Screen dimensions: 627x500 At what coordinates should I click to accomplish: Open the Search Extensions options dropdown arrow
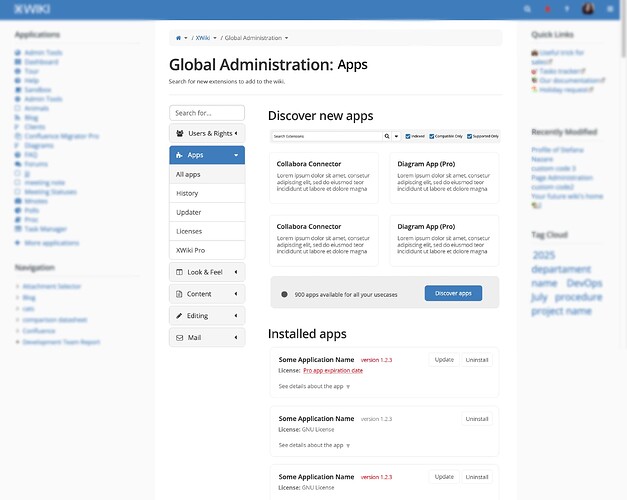coord(396,136)
